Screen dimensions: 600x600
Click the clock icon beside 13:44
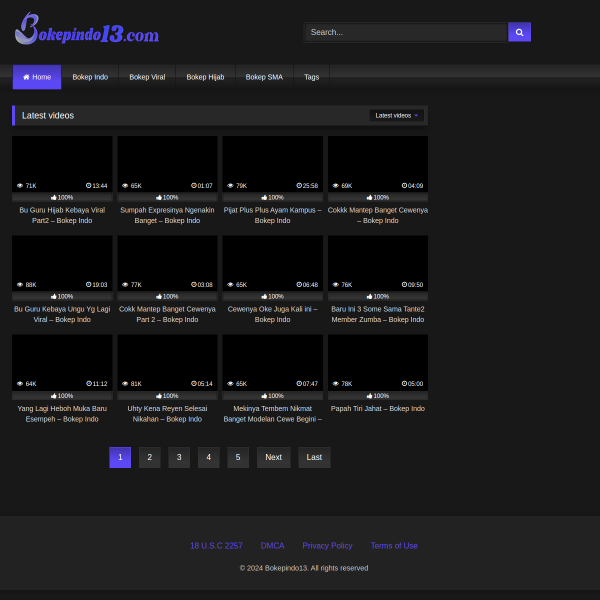[88, 186]
